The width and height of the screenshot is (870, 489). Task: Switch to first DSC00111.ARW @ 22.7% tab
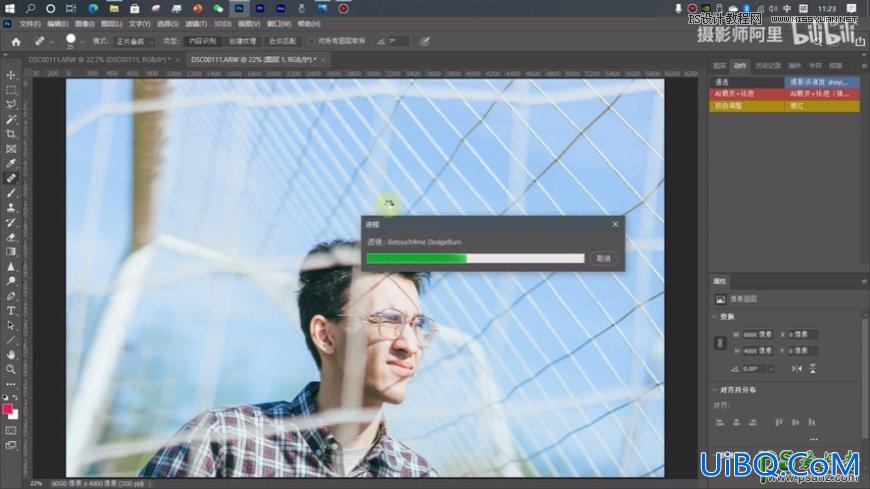(100, 59)
